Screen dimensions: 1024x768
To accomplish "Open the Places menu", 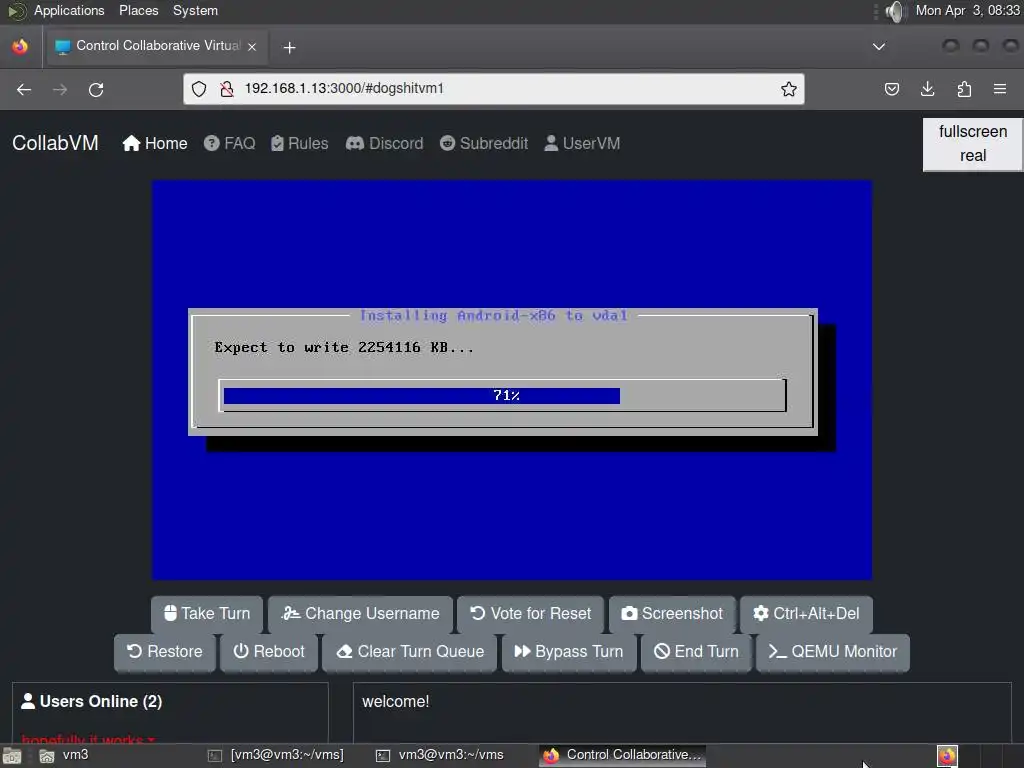I will 138,10.
